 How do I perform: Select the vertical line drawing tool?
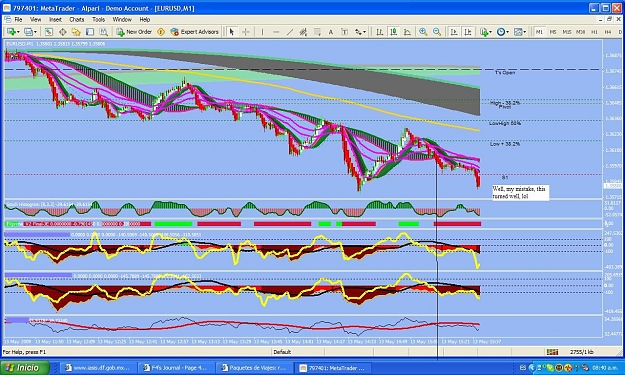click(262, 32)
